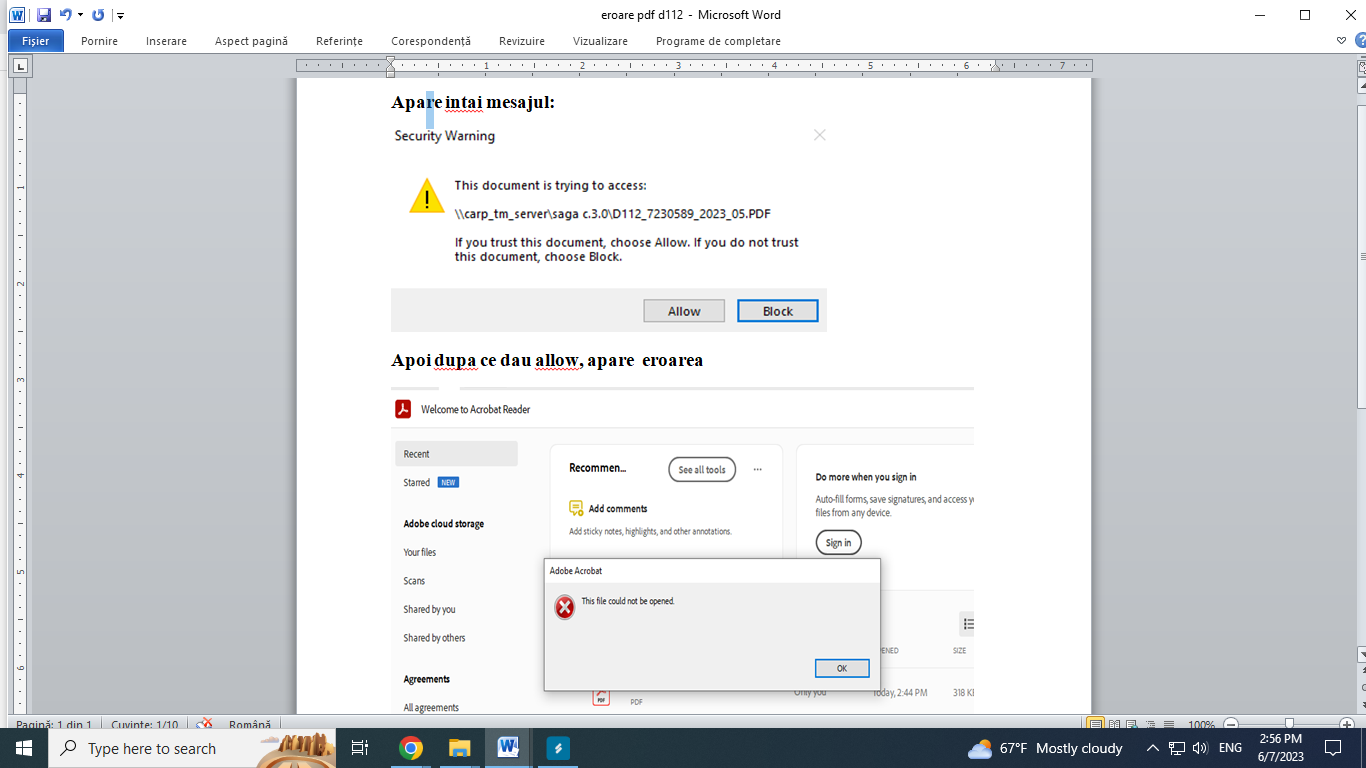1366x768 pixels.
Task: Open Customize Quick Access Toolbar dropdown
Action: pos(120,15)
